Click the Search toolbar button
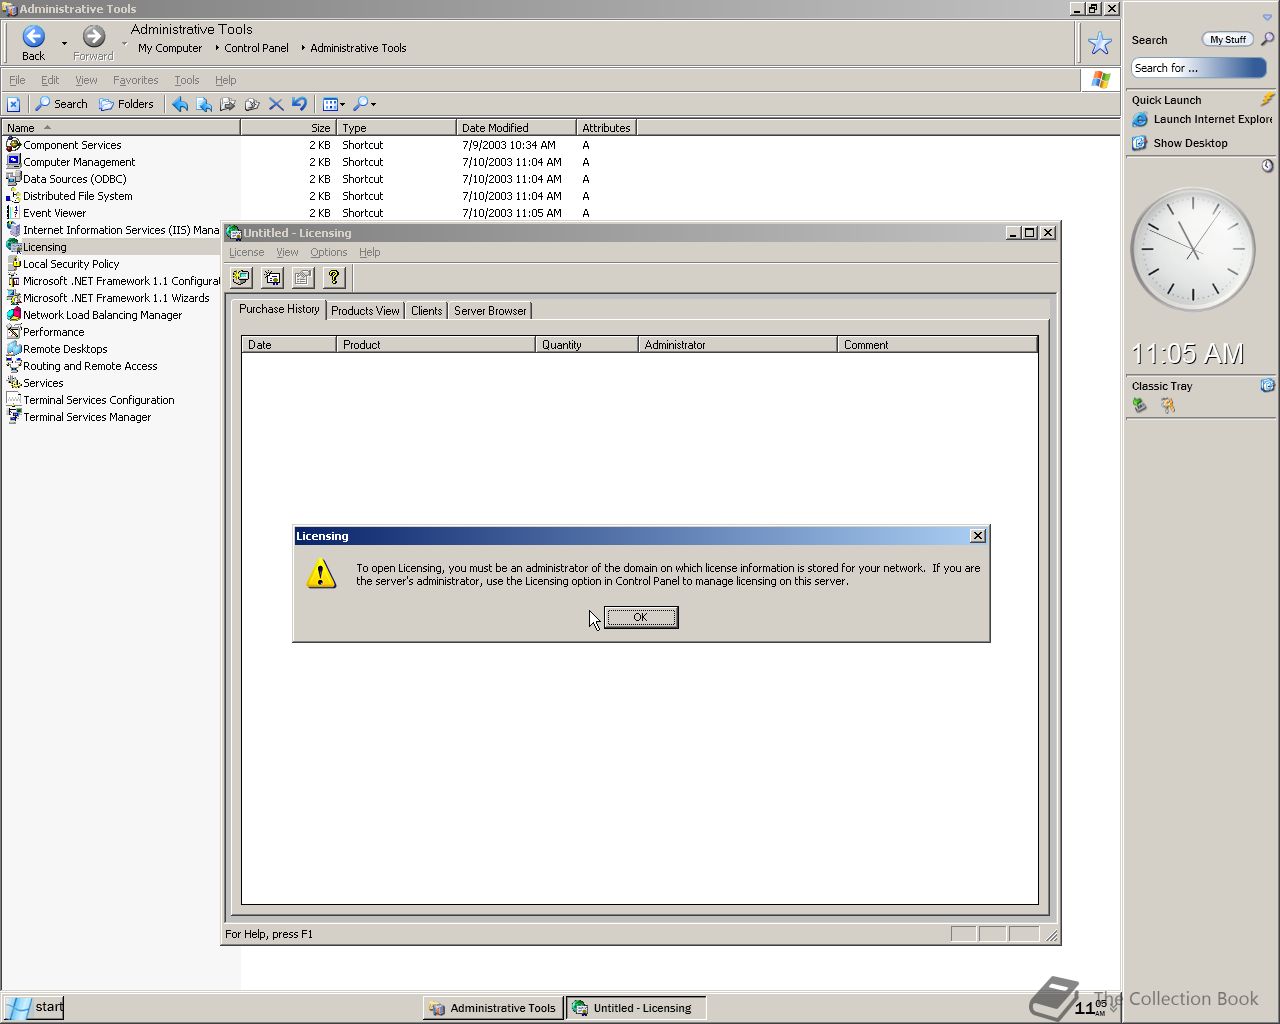The width and height of the screenshot is (1280, 1024). (x=61, y=104)
